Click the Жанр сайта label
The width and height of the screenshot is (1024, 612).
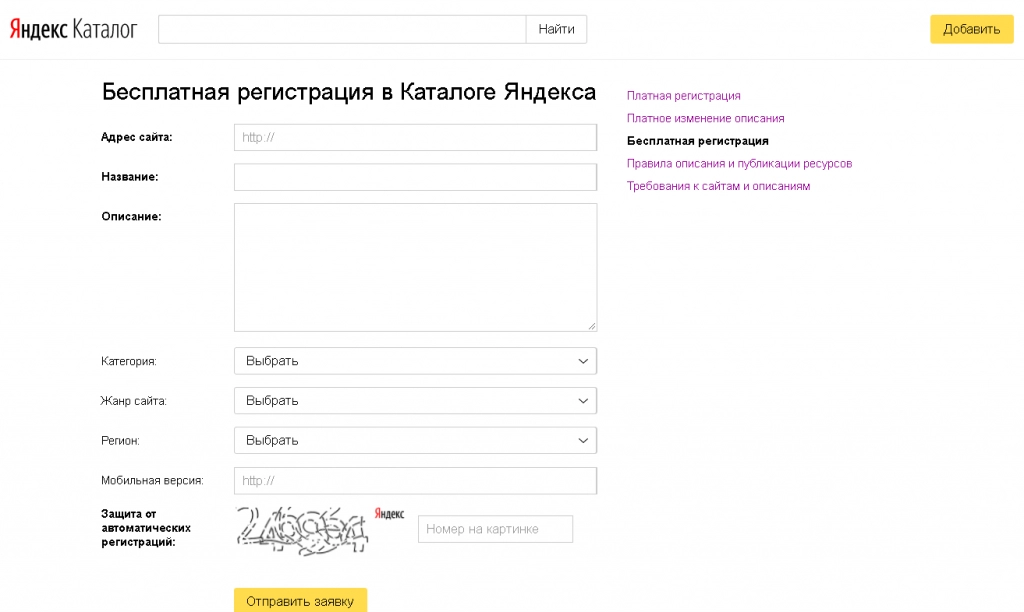pos(133,401)
